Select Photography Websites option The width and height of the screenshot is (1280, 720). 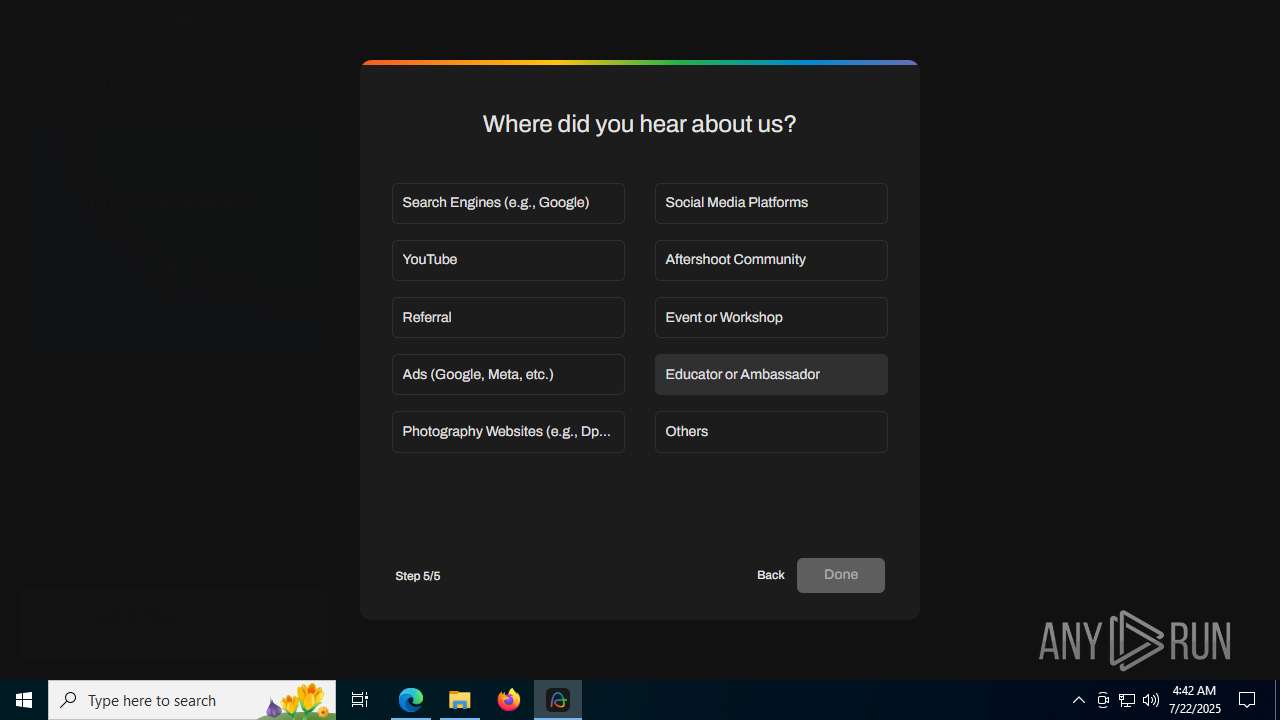(508, 432)
